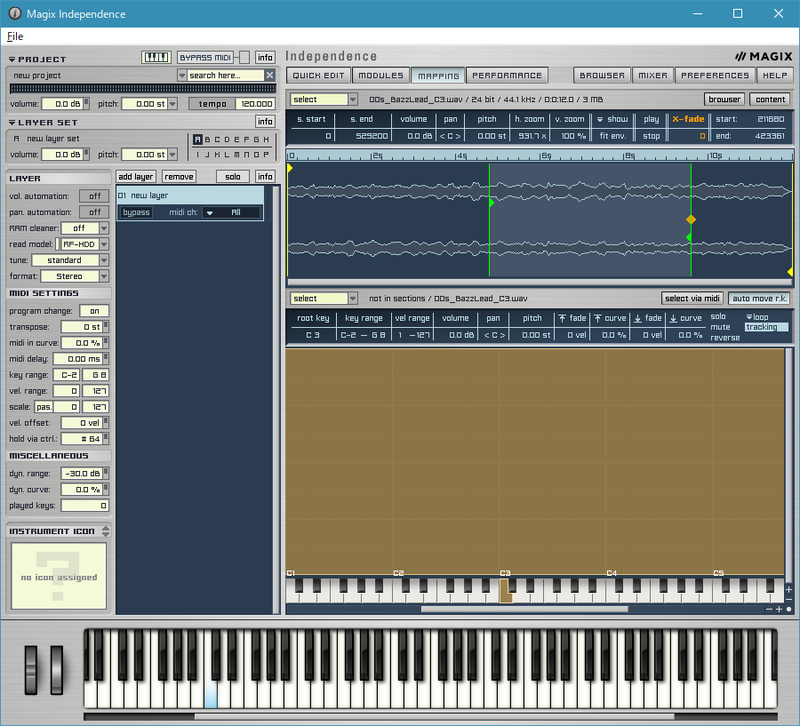Click the Magix logo in top right
The image size is (800, 726).
[x=764, y=56]
